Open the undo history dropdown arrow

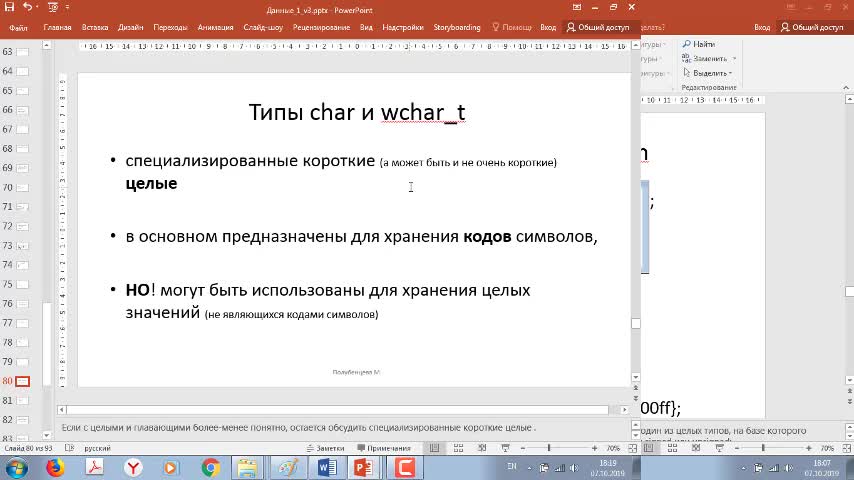(37, 7)
